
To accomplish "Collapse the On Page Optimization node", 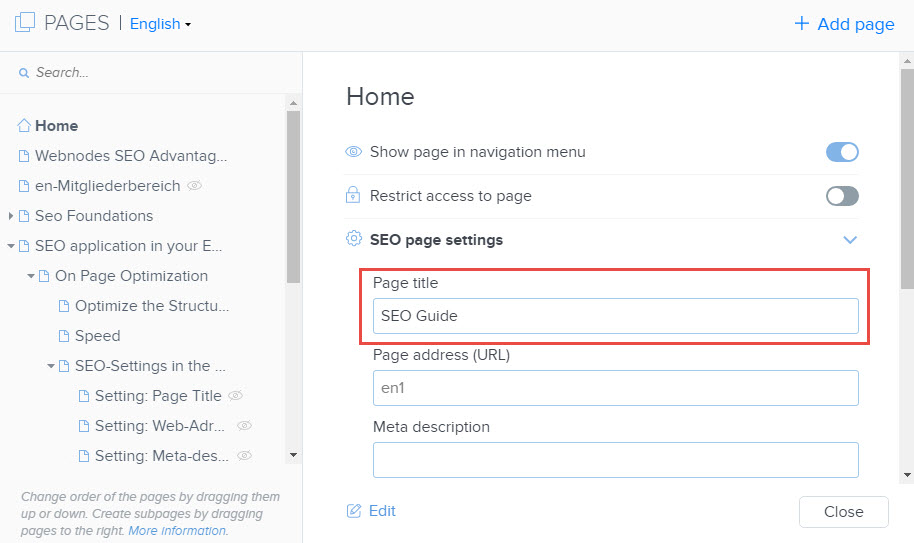I will 31,276.
